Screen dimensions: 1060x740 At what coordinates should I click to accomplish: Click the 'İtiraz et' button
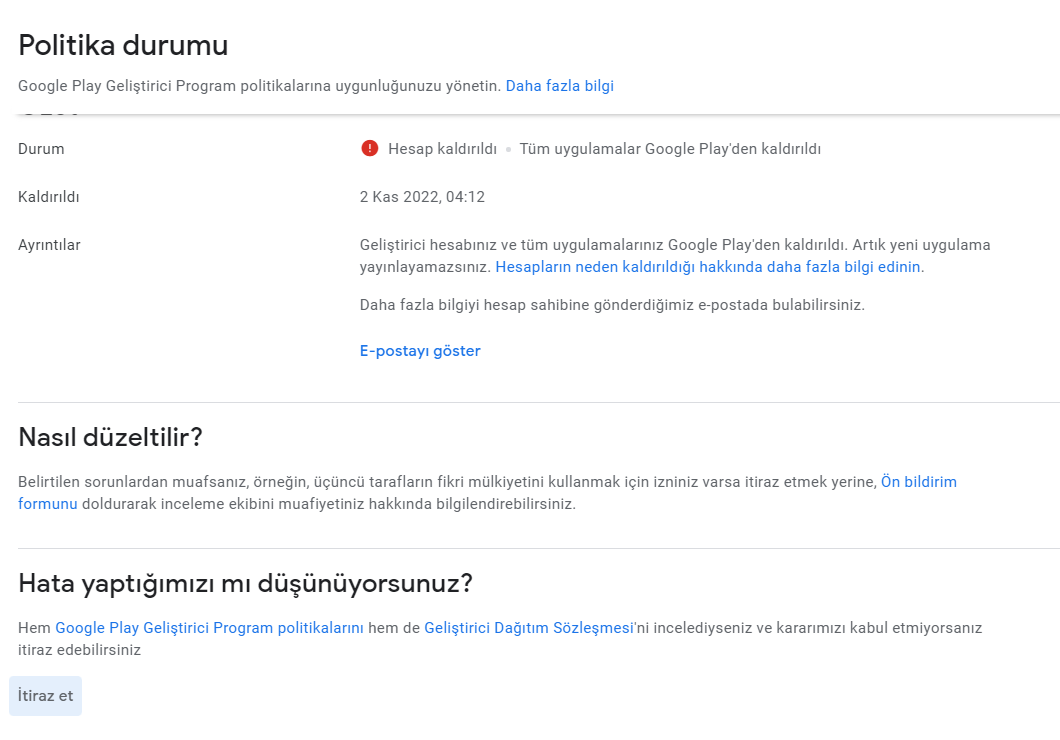pyautogui.click(x=45, y=695)
